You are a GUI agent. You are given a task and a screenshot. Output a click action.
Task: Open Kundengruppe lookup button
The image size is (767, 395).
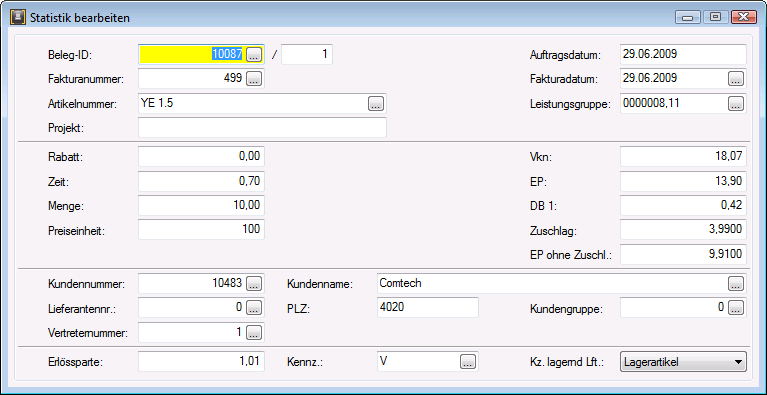tap(736, 307)
